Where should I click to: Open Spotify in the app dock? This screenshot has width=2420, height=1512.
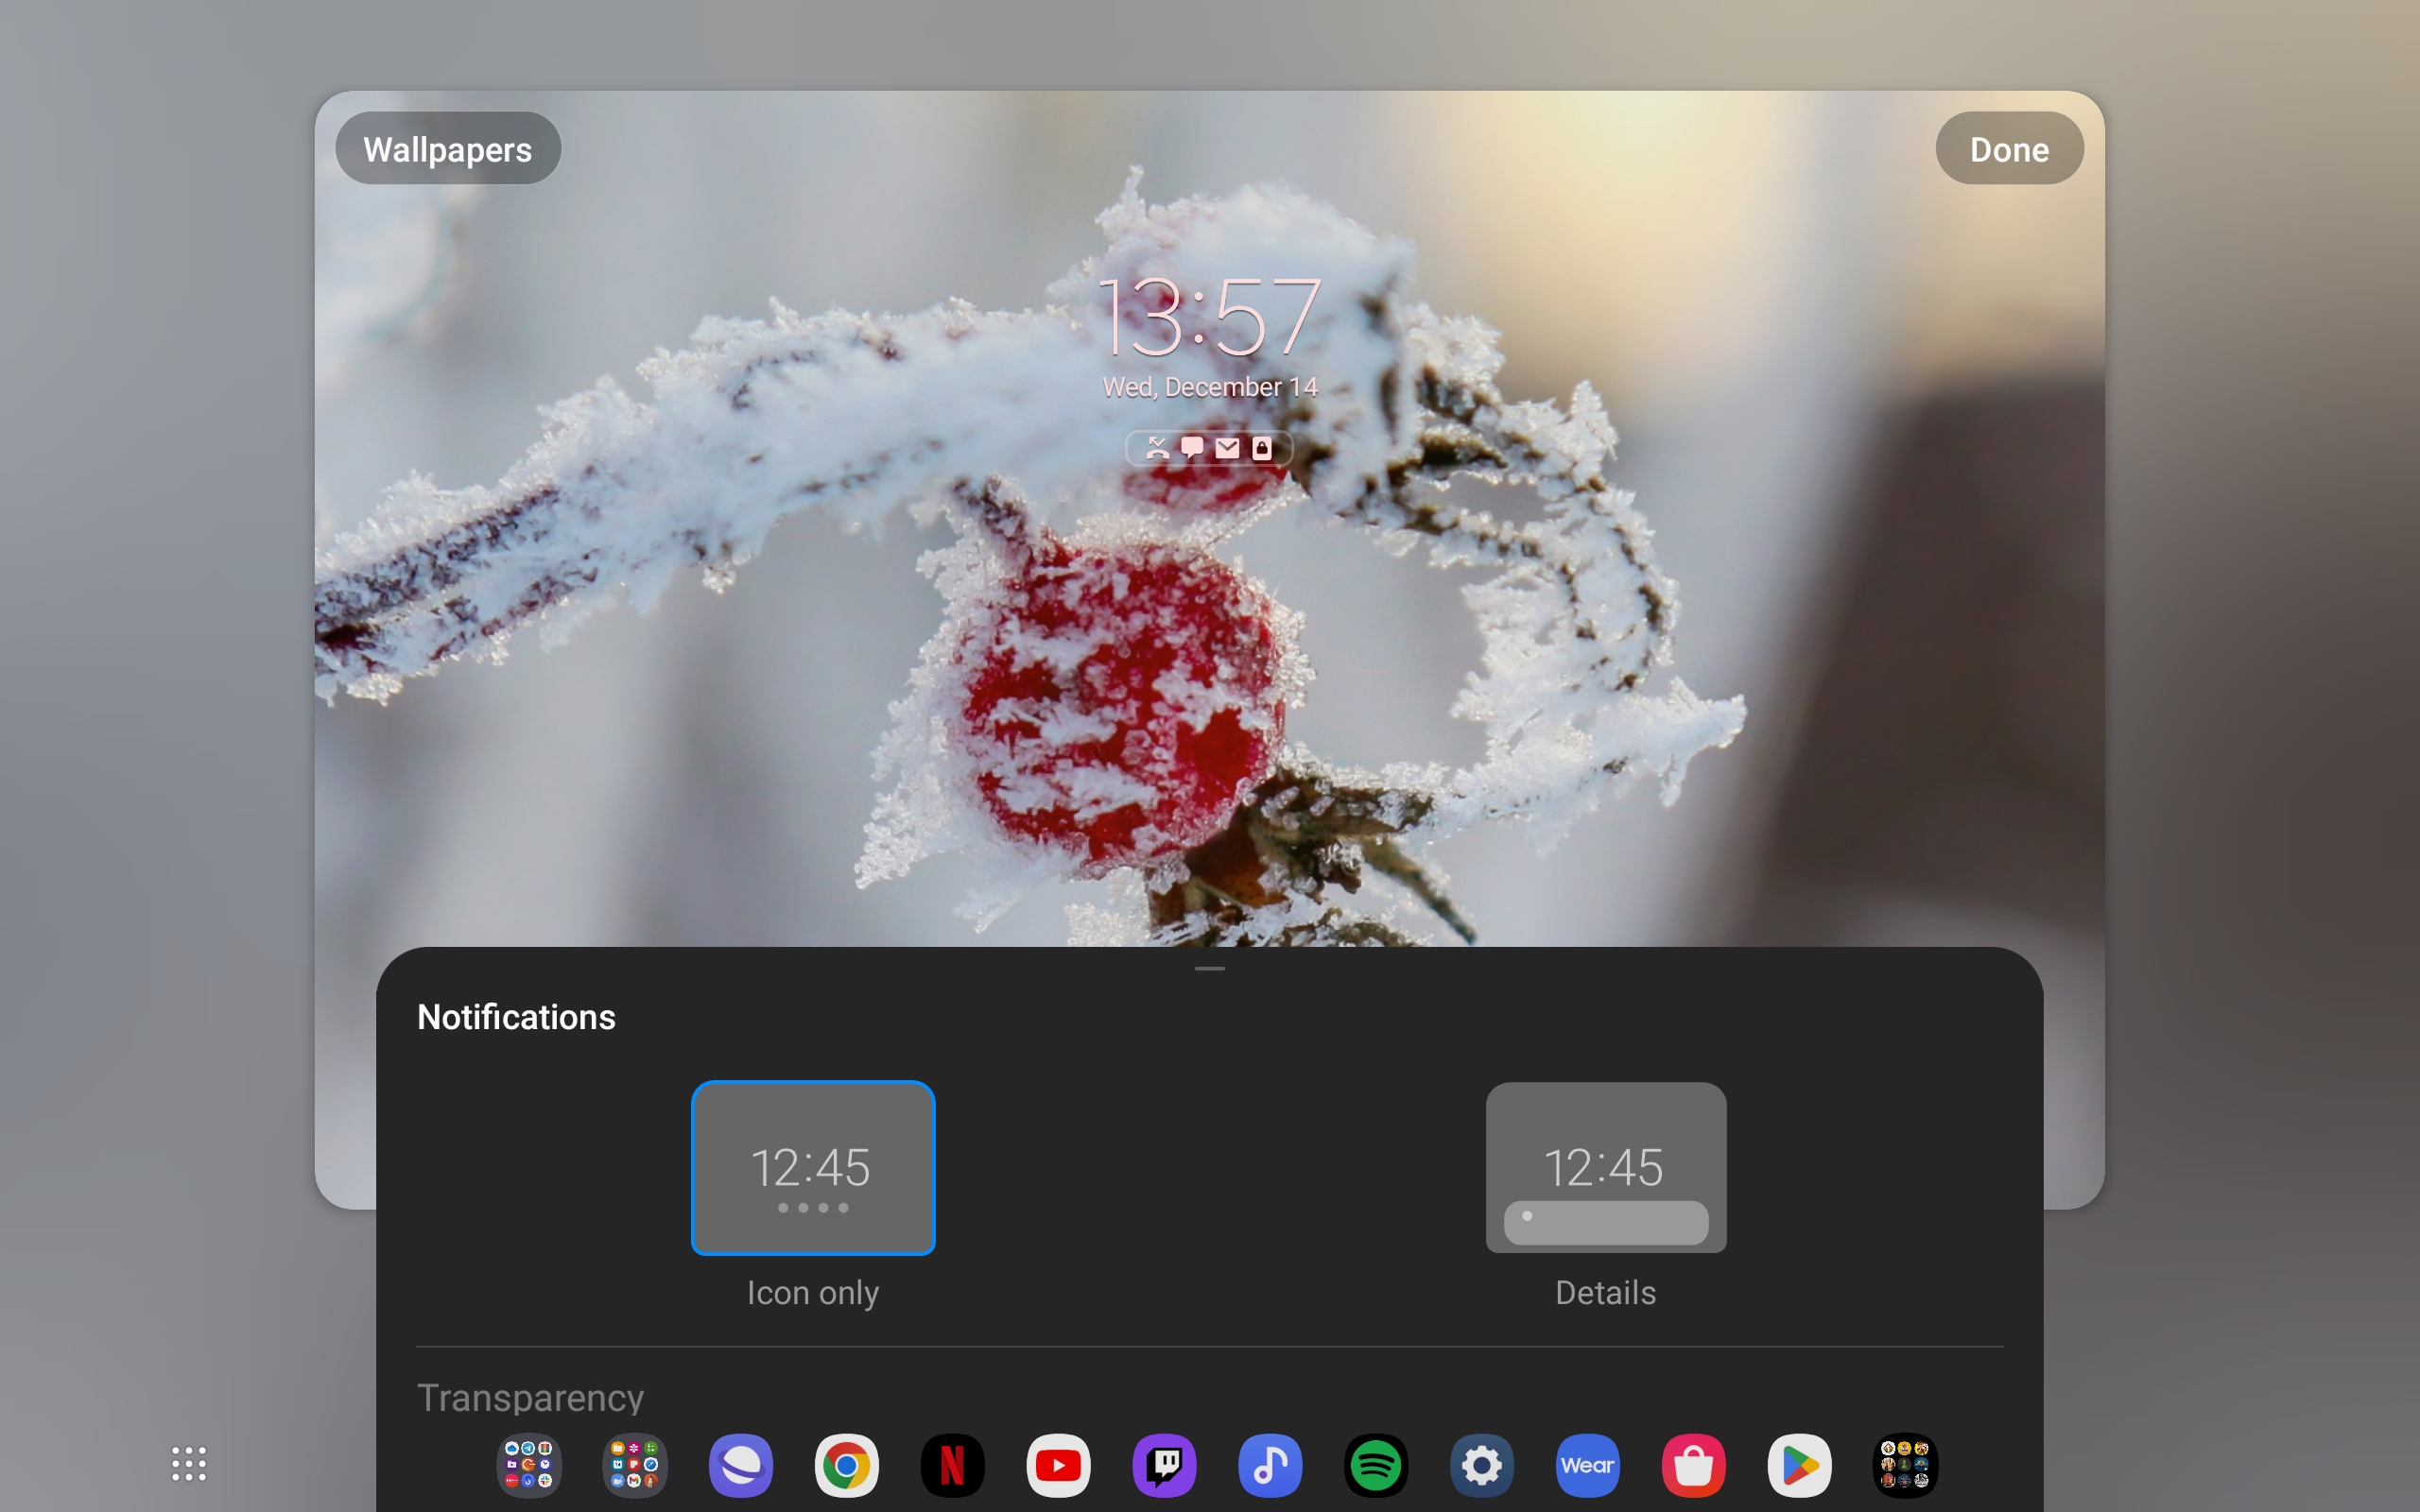click(x=1376, y=1466)
